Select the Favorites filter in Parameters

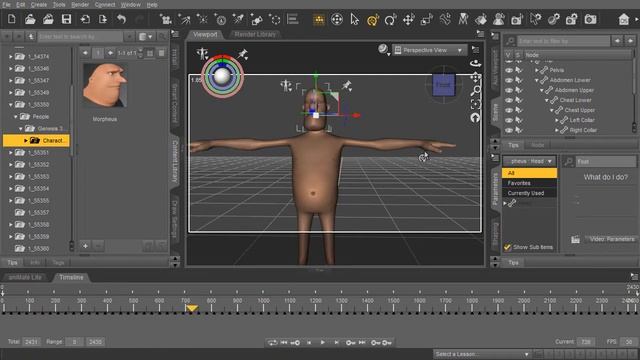click(x=529, y=183)
